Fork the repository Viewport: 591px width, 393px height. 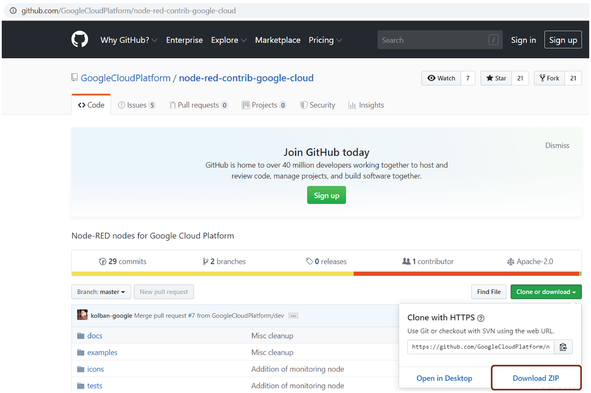[549, 78]
